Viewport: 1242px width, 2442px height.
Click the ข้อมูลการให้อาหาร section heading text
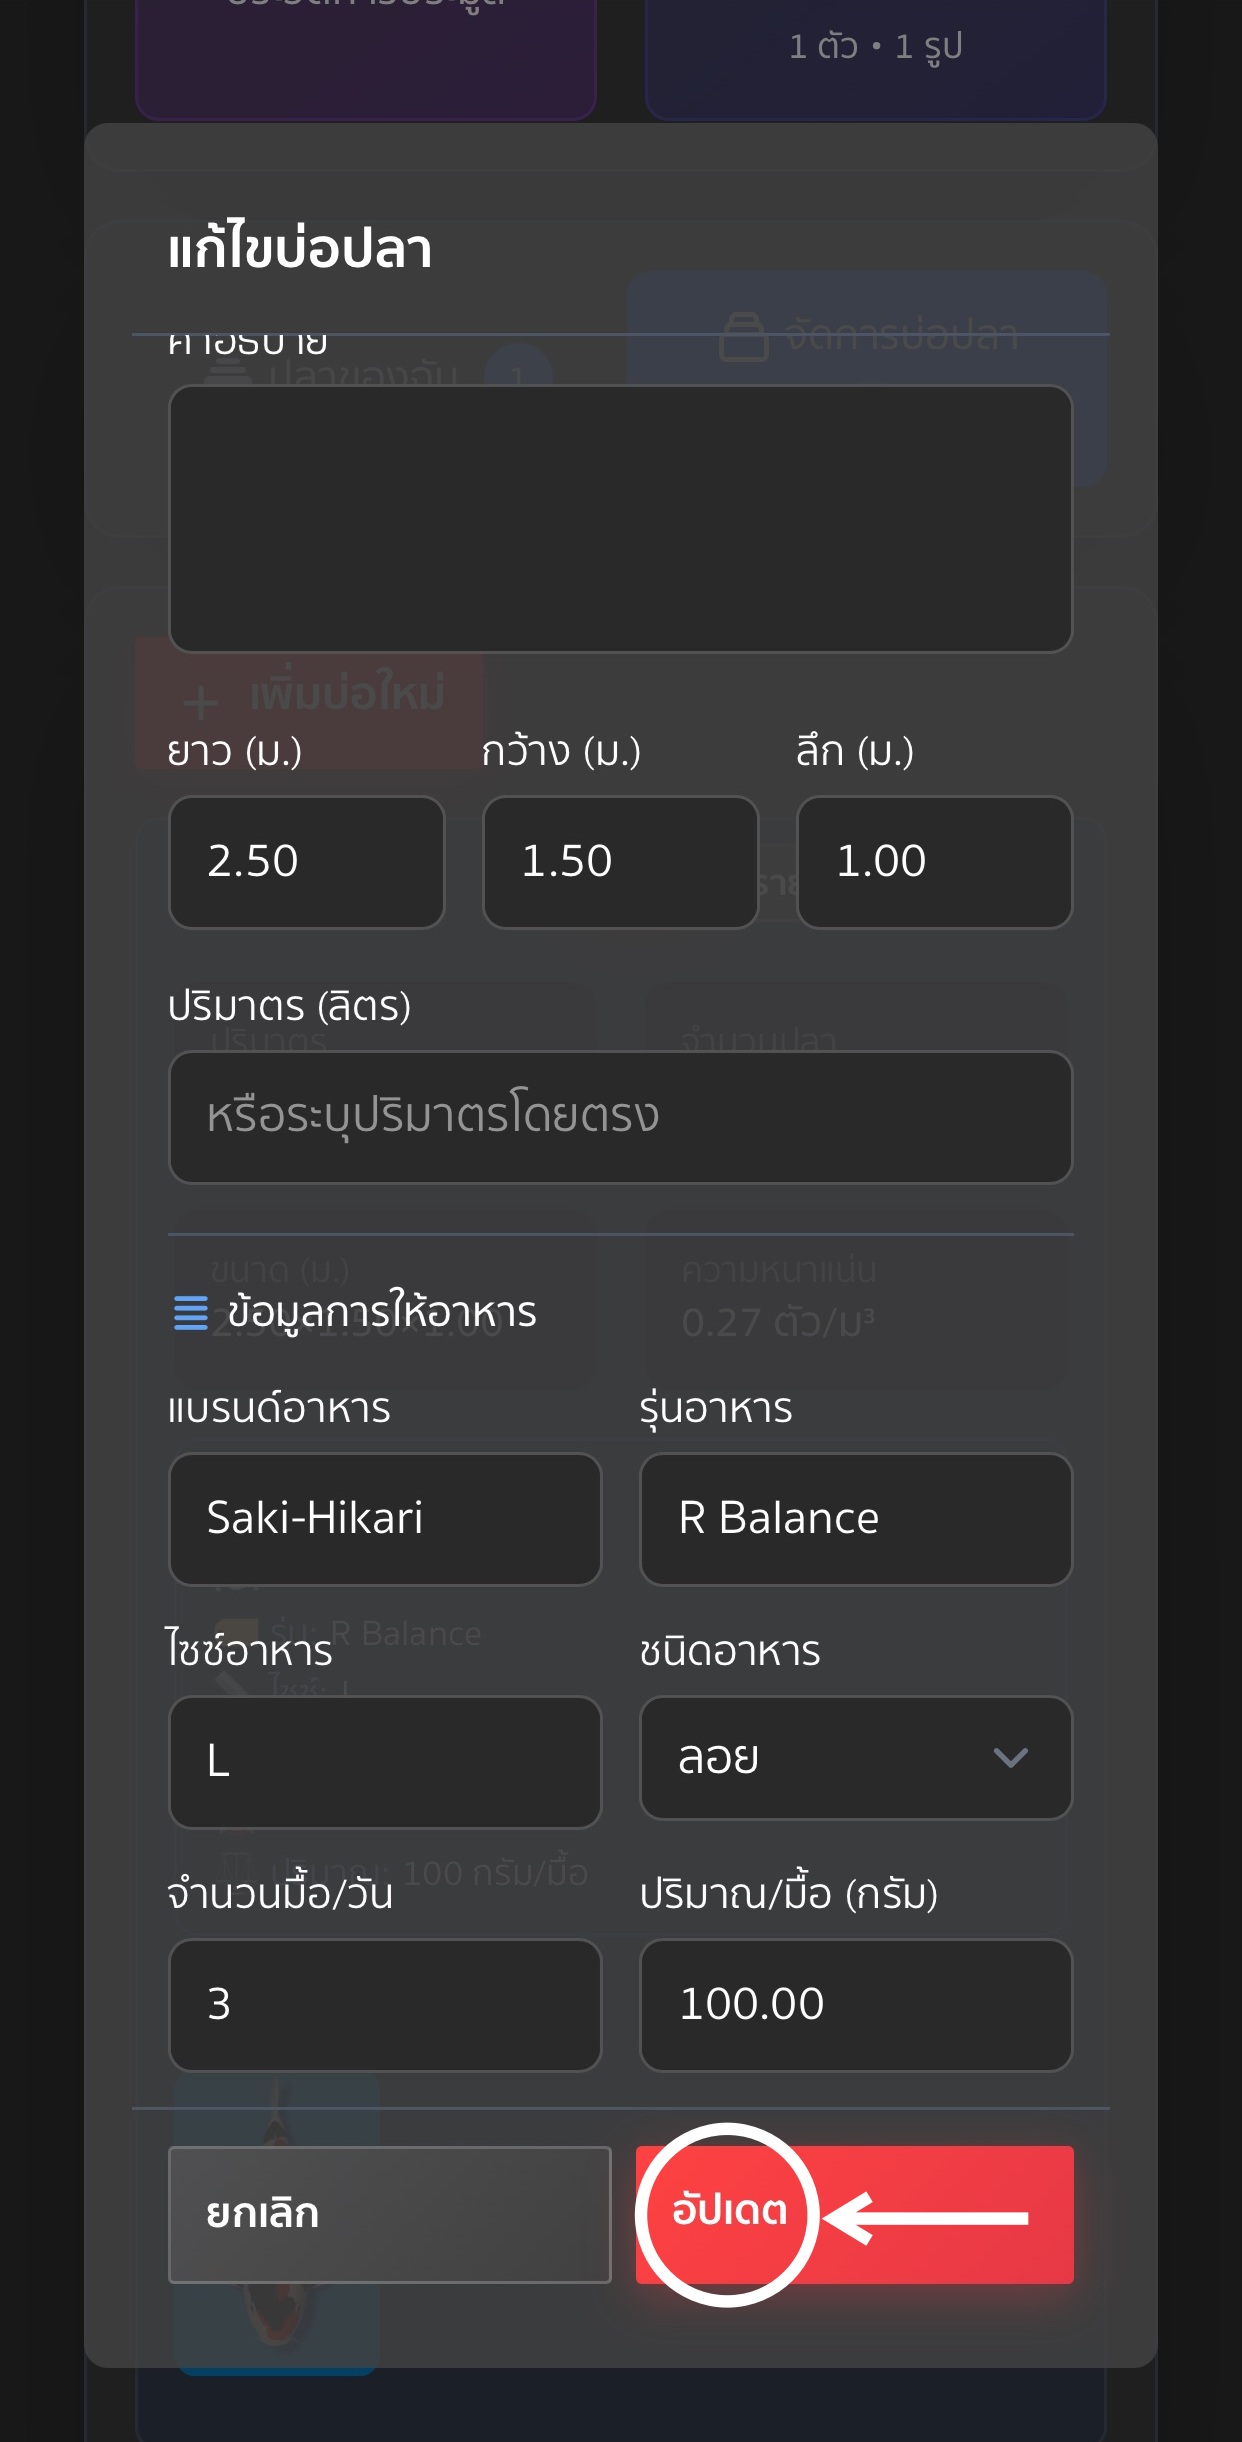(x=382, y=1312)
